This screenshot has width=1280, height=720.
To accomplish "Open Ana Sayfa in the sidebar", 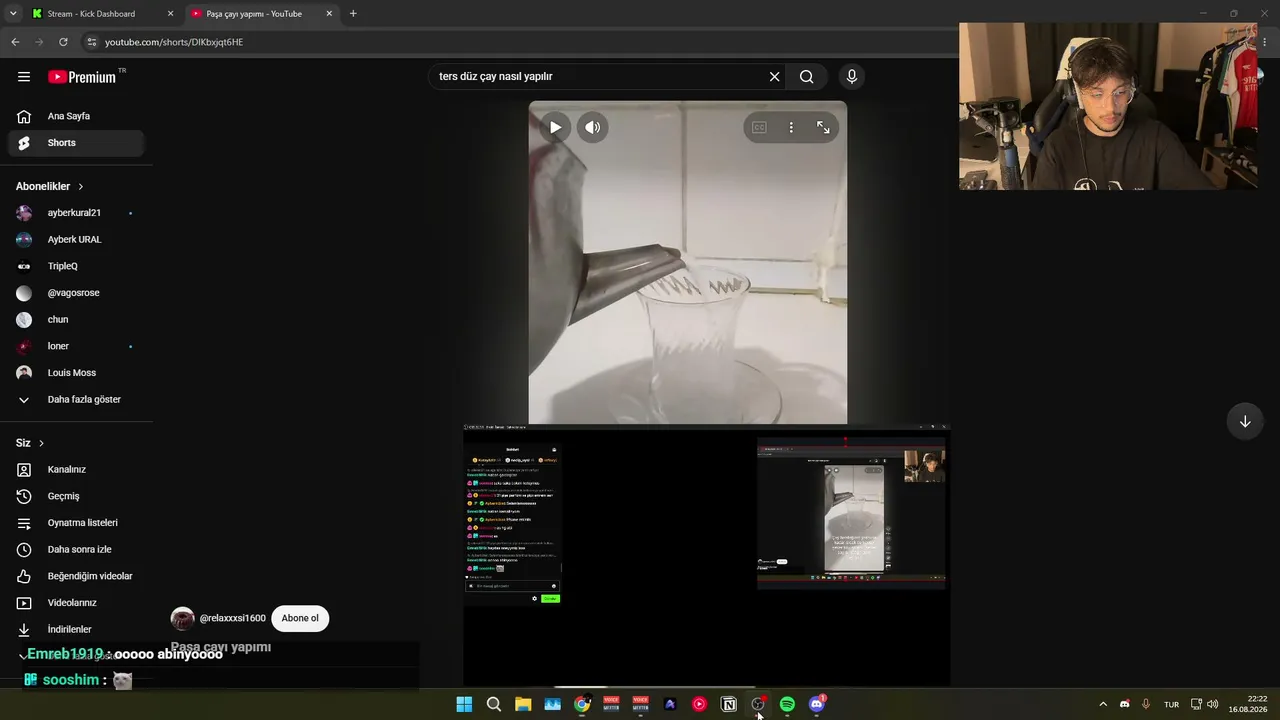I will (x=76, y=116).
